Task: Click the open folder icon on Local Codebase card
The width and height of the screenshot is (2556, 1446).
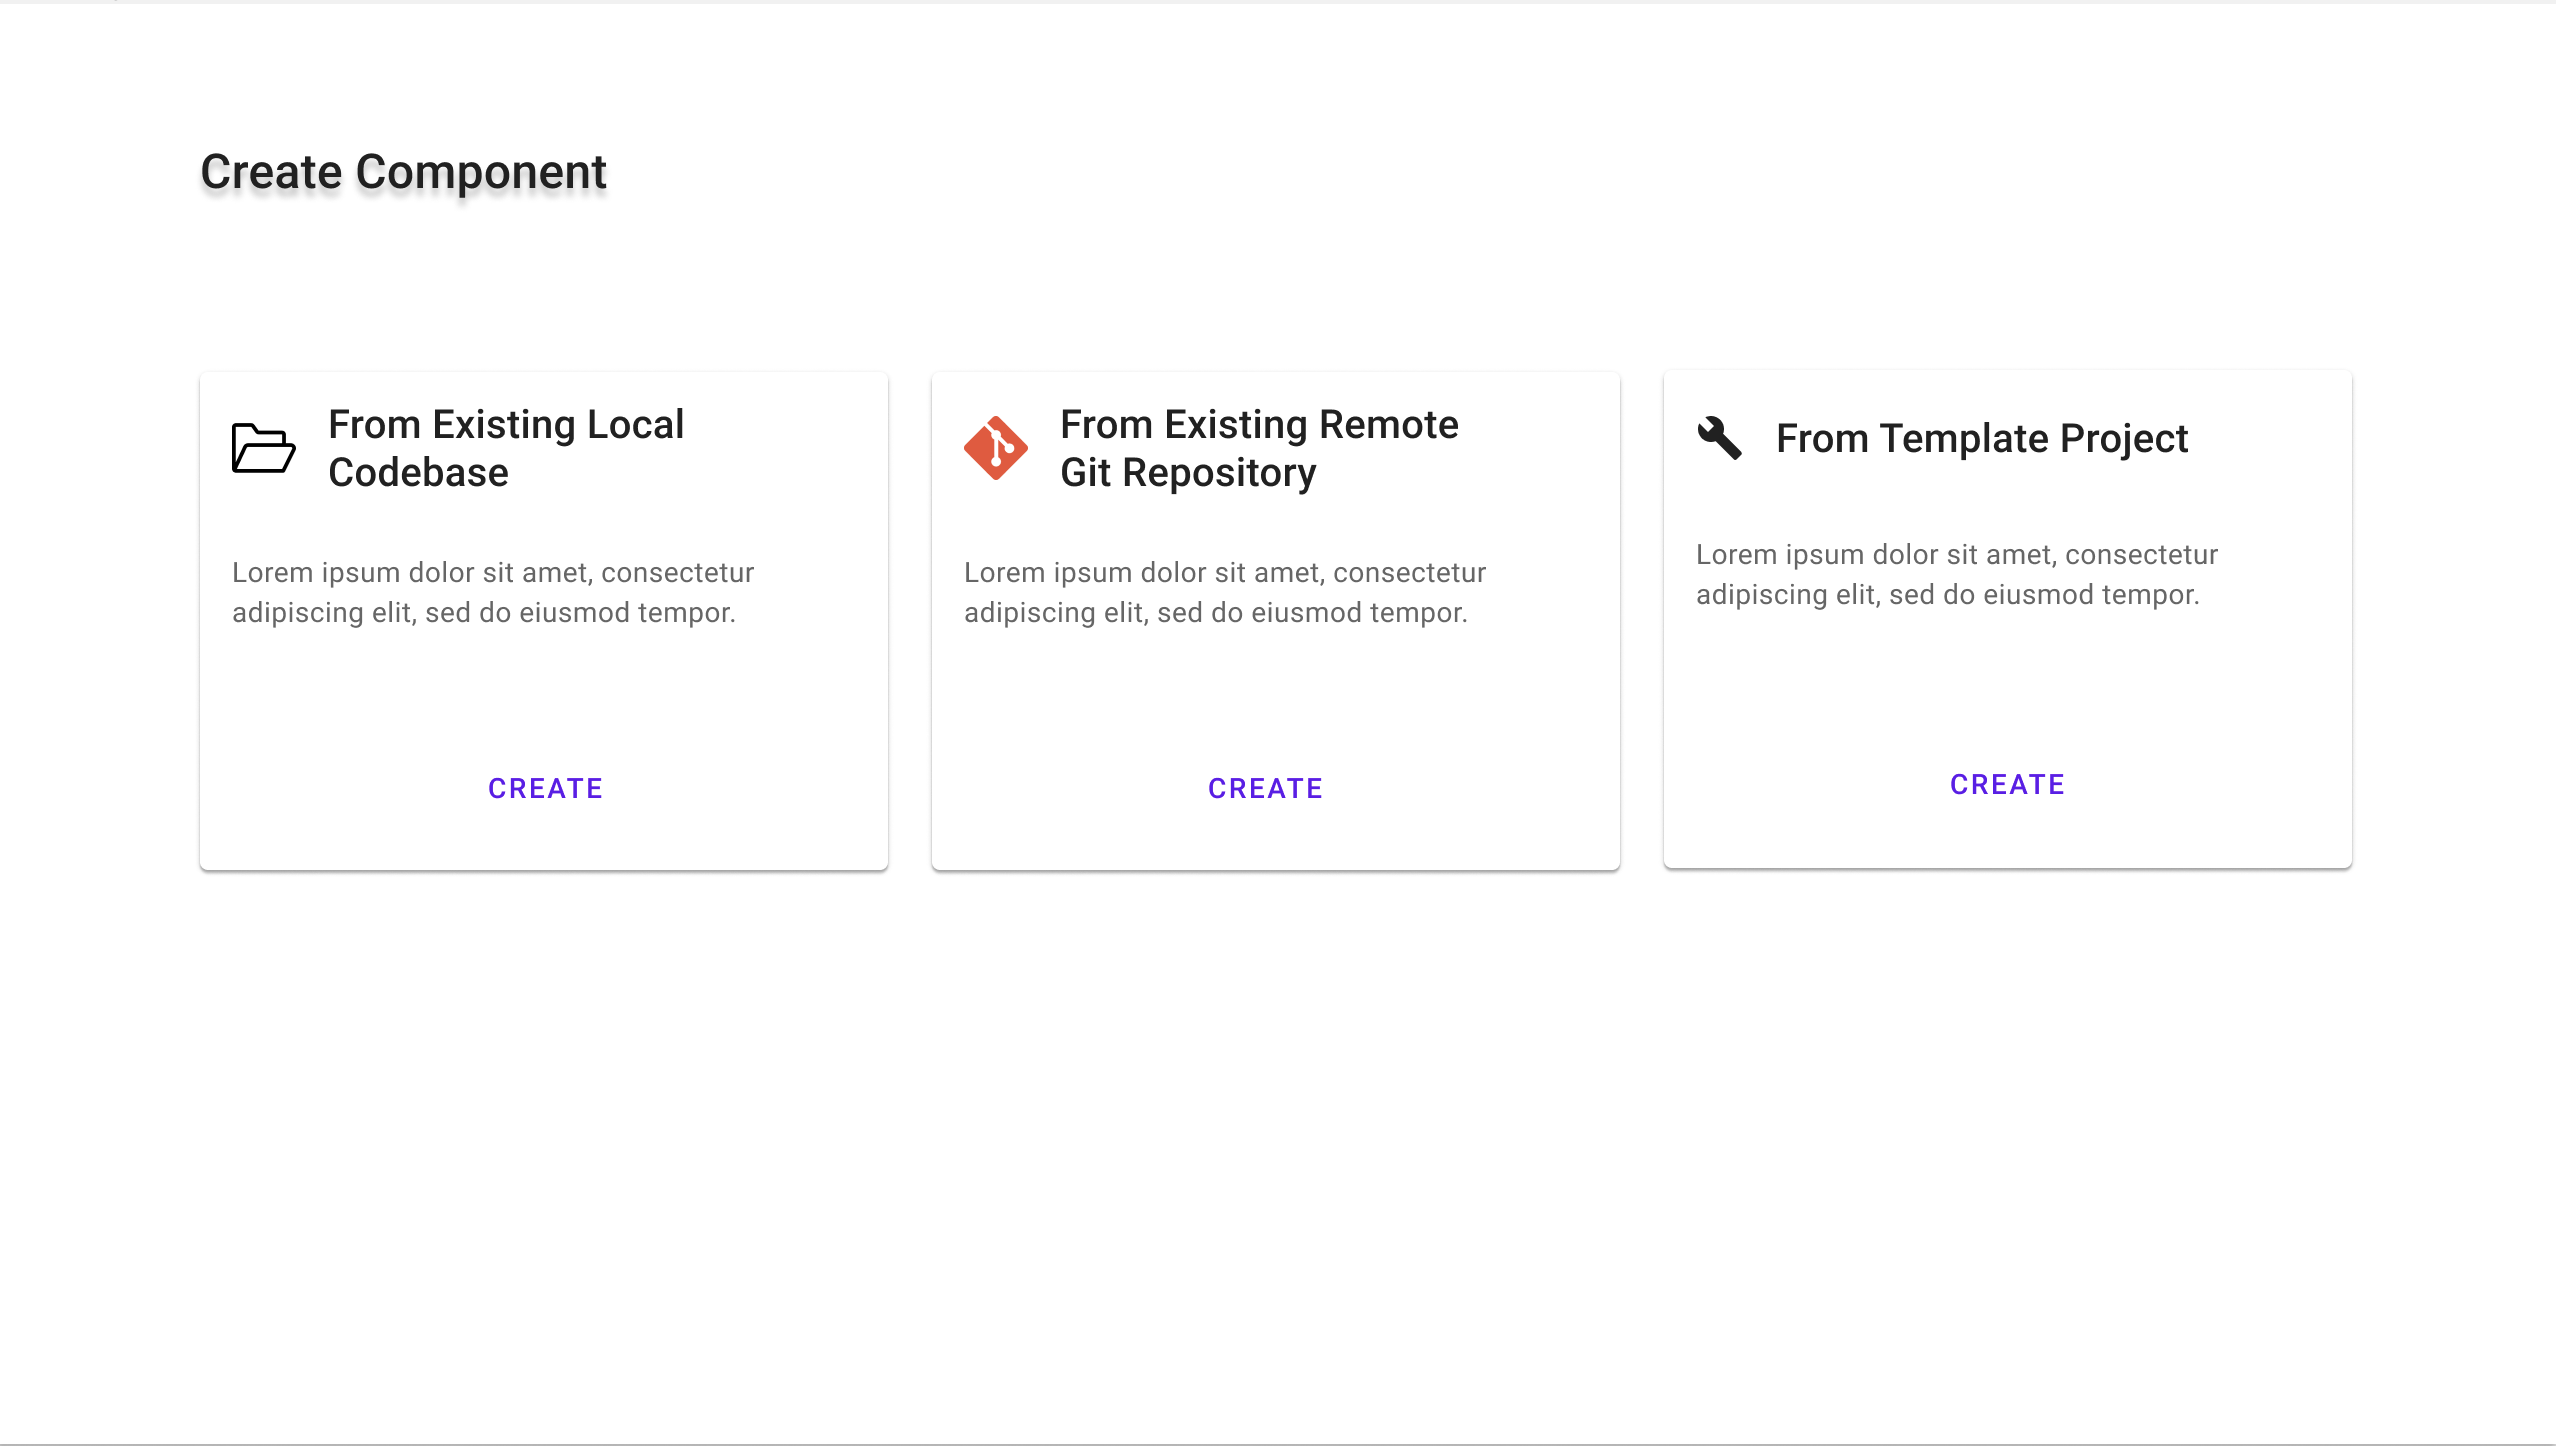Action: click(x=264, y=448)
